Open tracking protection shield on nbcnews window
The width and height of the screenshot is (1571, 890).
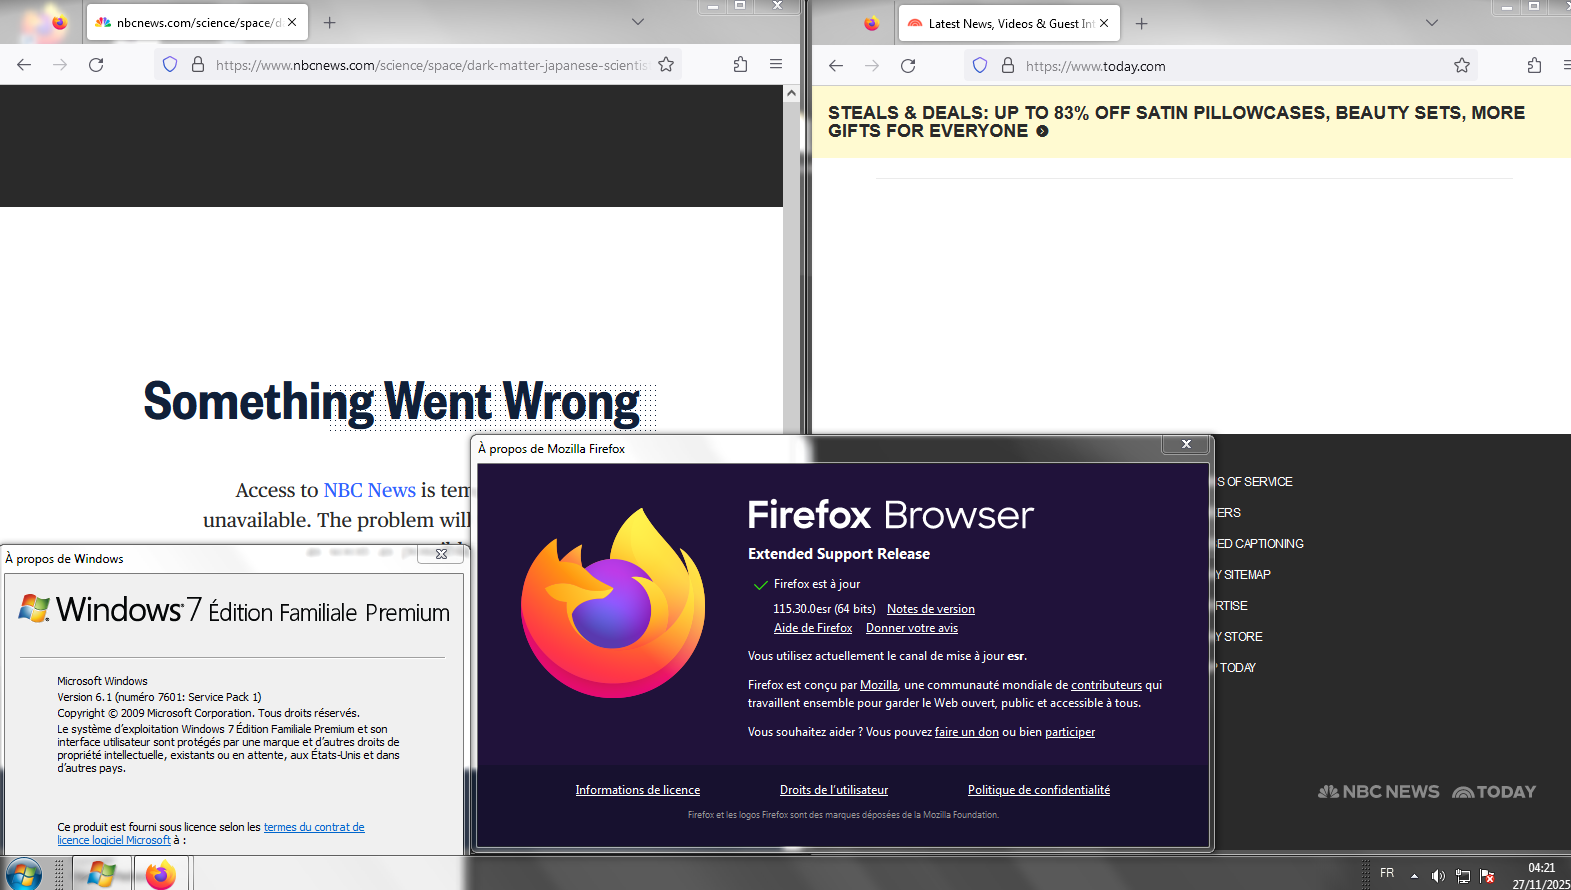point(170,65)
